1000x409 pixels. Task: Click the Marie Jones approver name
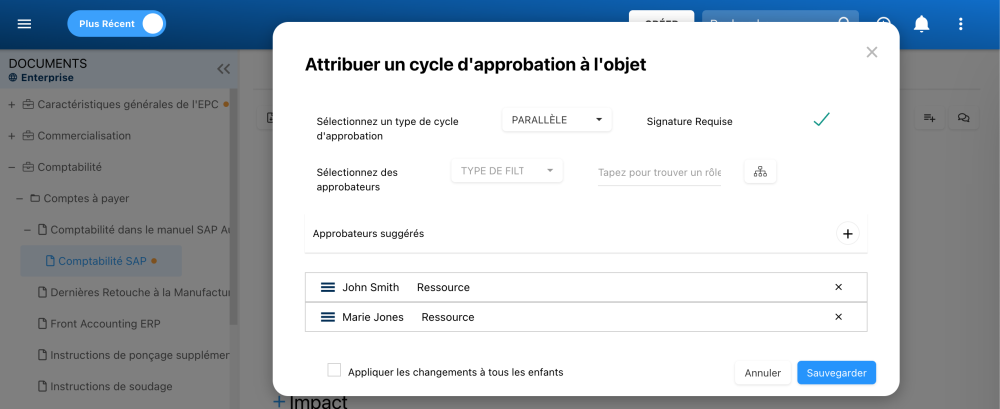(x=373, y=317)
